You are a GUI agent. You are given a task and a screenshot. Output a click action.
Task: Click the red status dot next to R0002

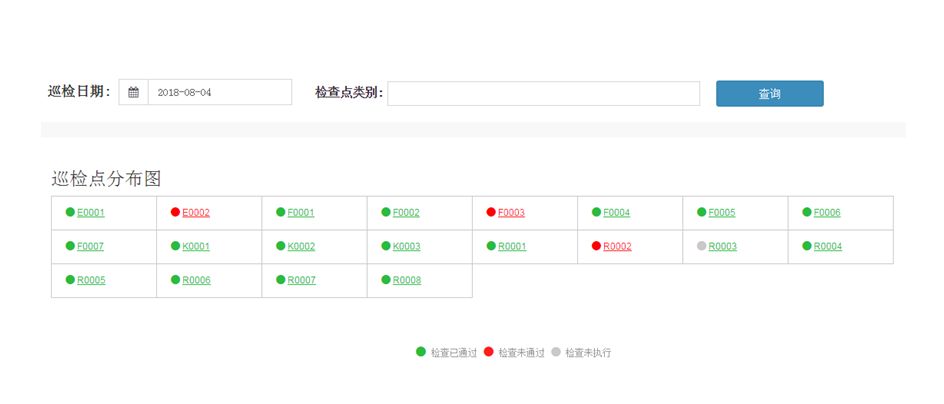pos(597,246)
